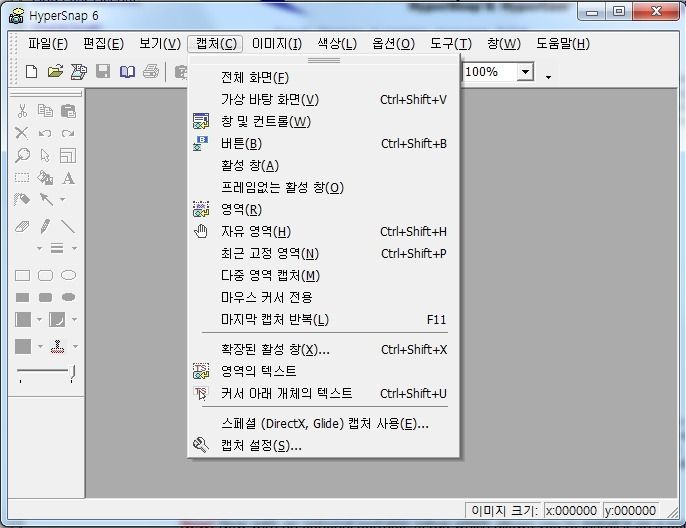Choose 버튼(B) capture option
Screen dimensions: 686x528
324,143
